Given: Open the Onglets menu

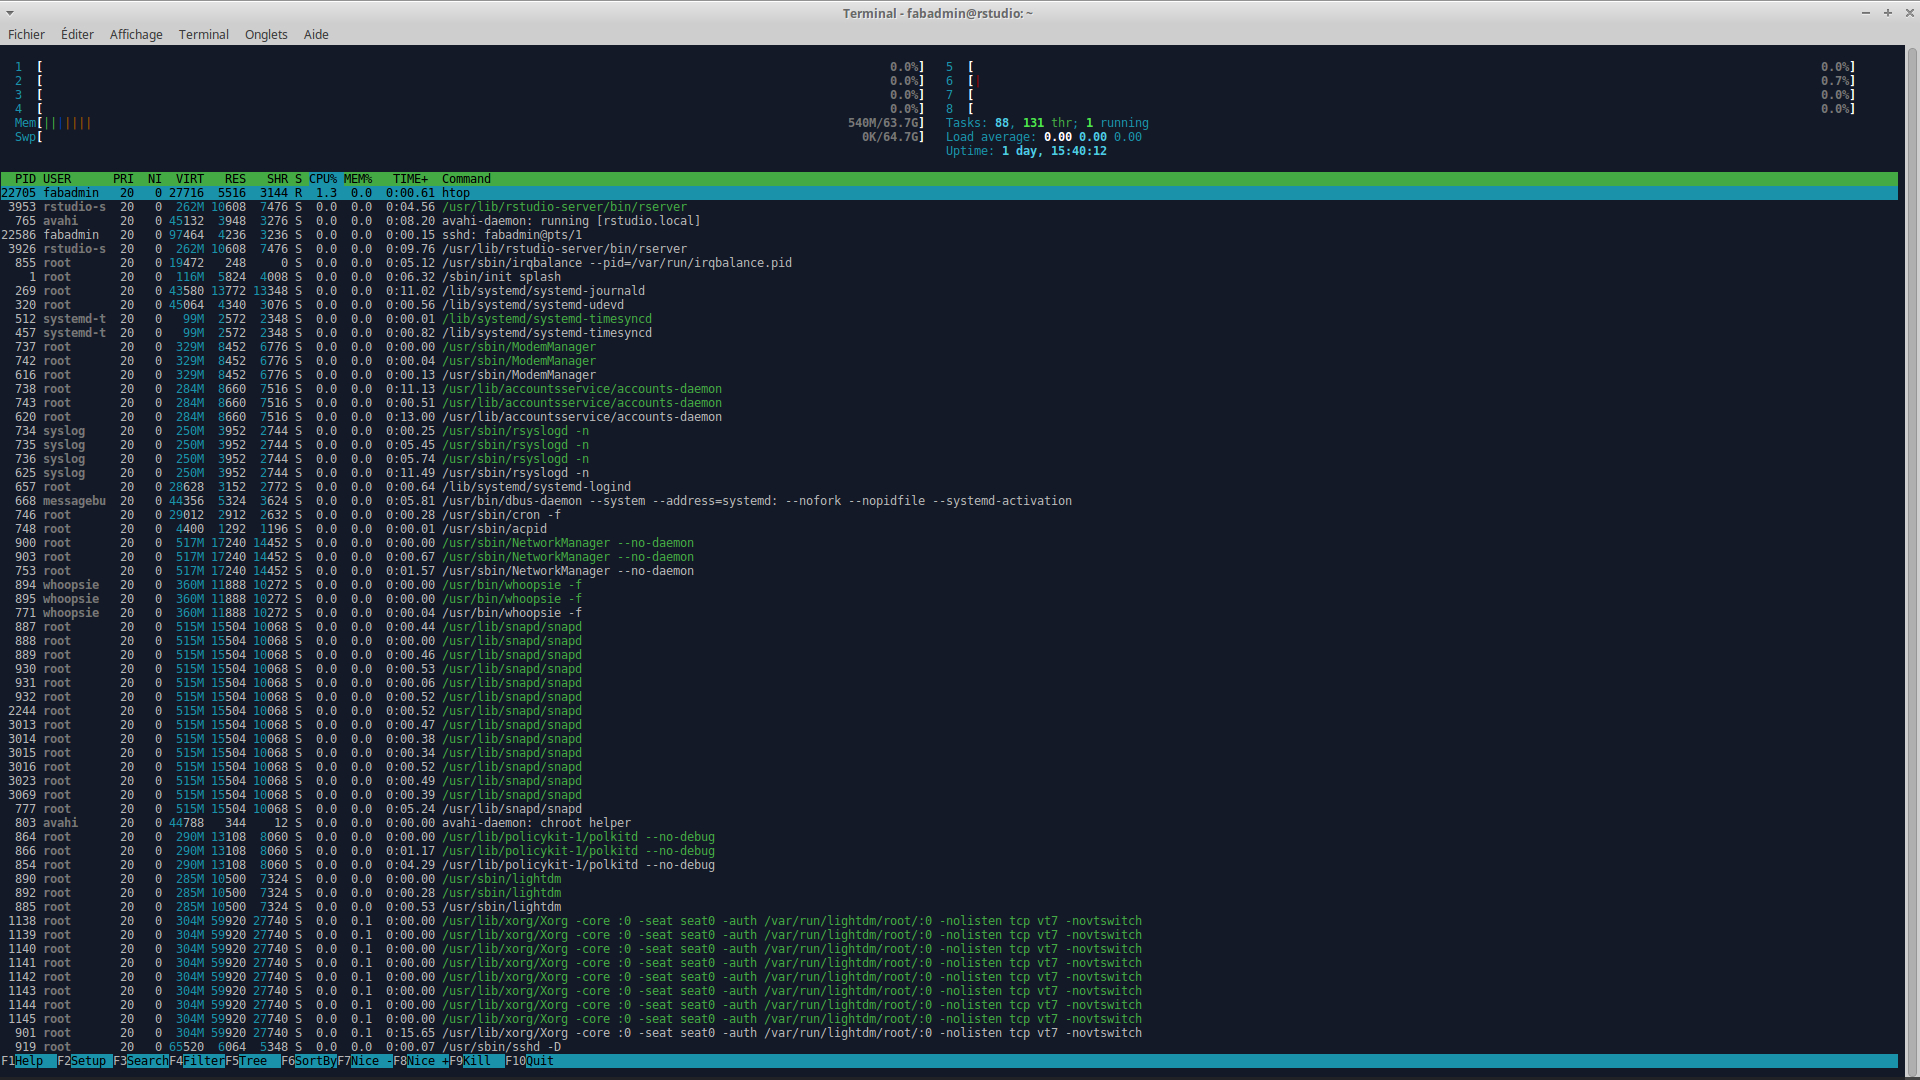Looking at the screenshot, I should click(x=266, y=34).
